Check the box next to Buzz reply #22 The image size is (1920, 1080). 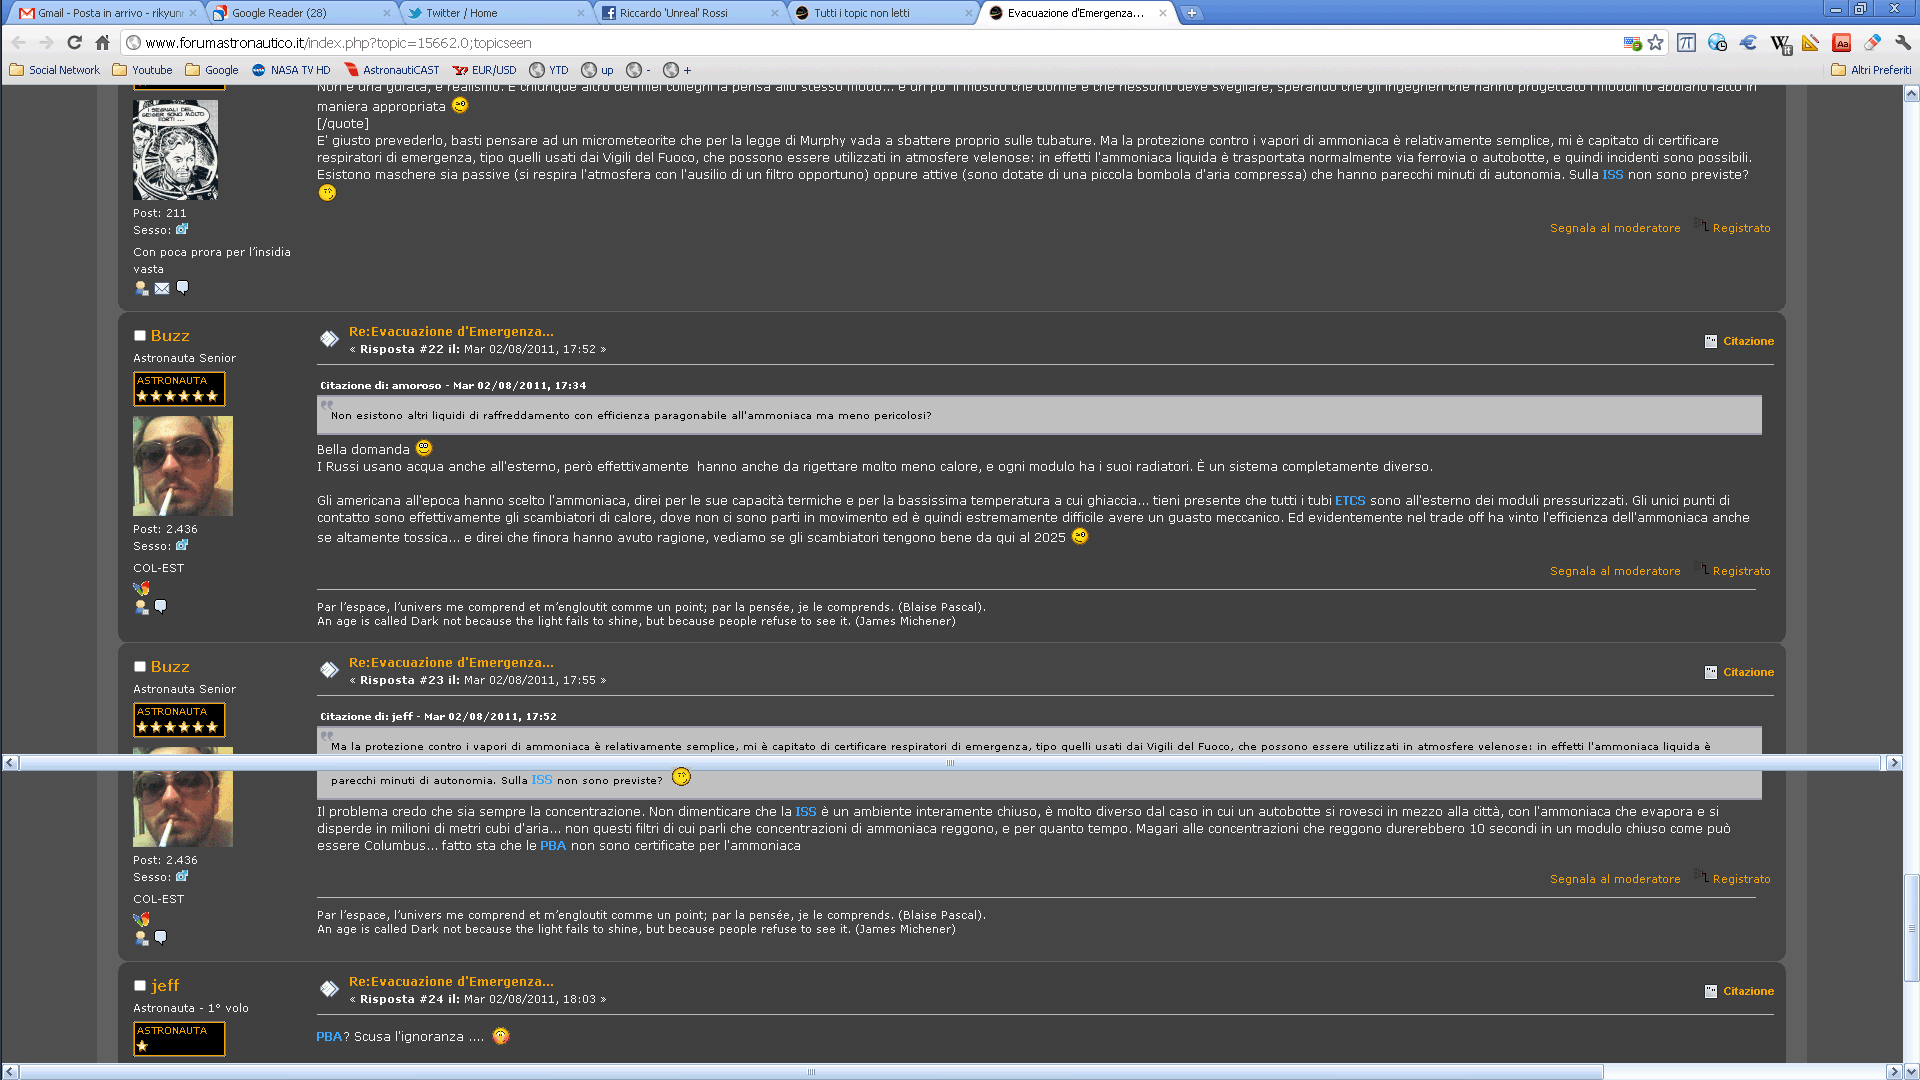[140, 336]
